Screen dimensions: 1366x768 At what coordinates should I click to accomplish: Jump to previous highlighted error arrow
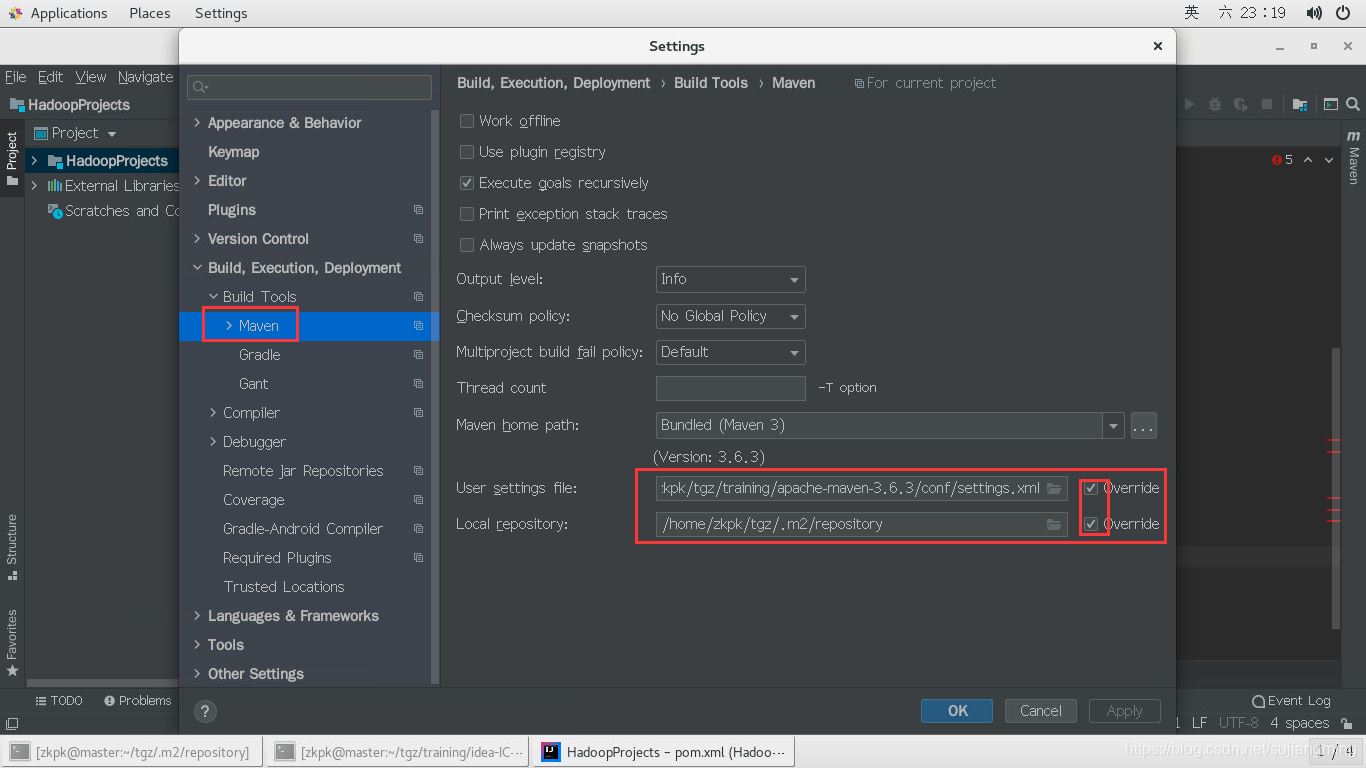[1308, 160]
